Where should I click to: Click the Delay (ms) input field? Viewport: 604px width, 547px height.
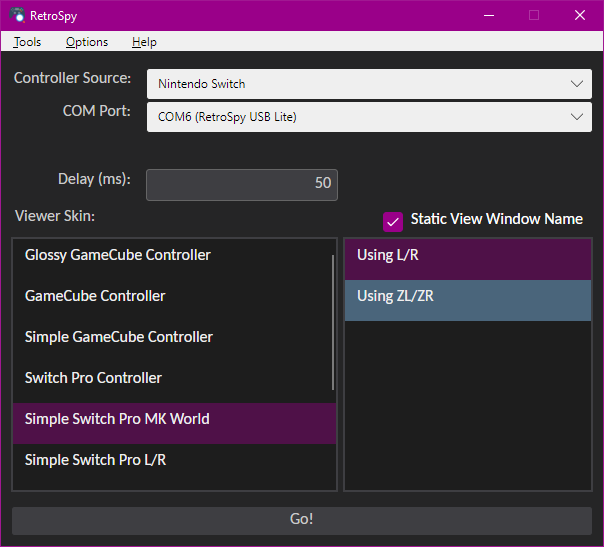242,185
